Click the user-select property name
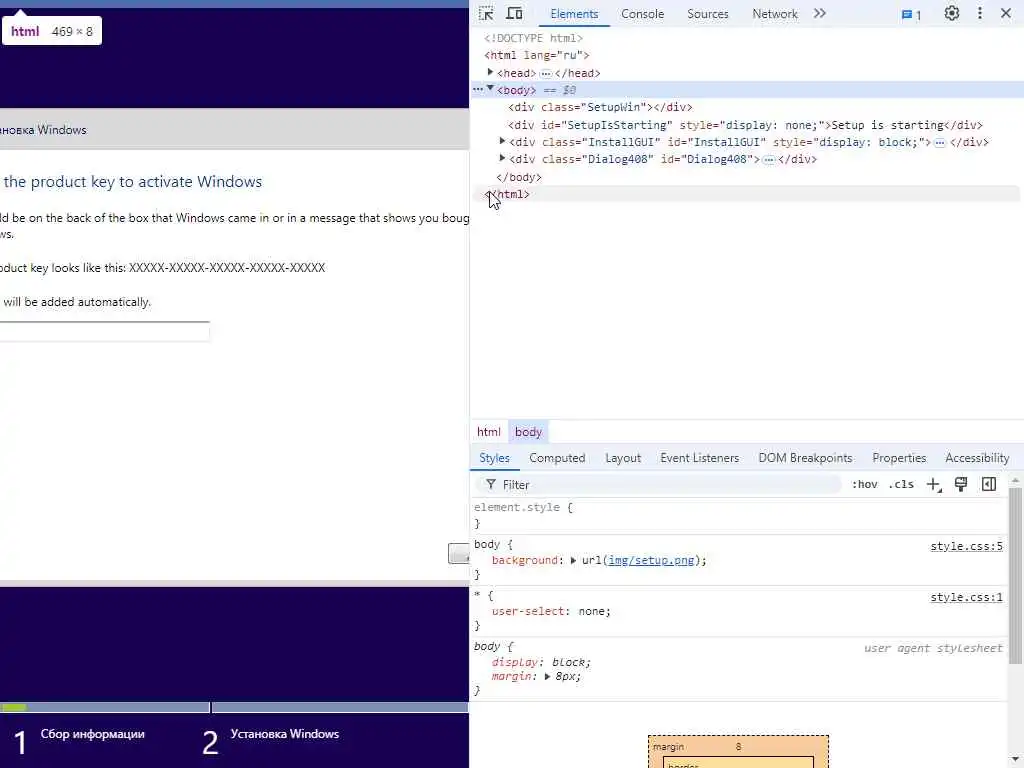This screenshot has width=1024, height=768. point(528,611)
